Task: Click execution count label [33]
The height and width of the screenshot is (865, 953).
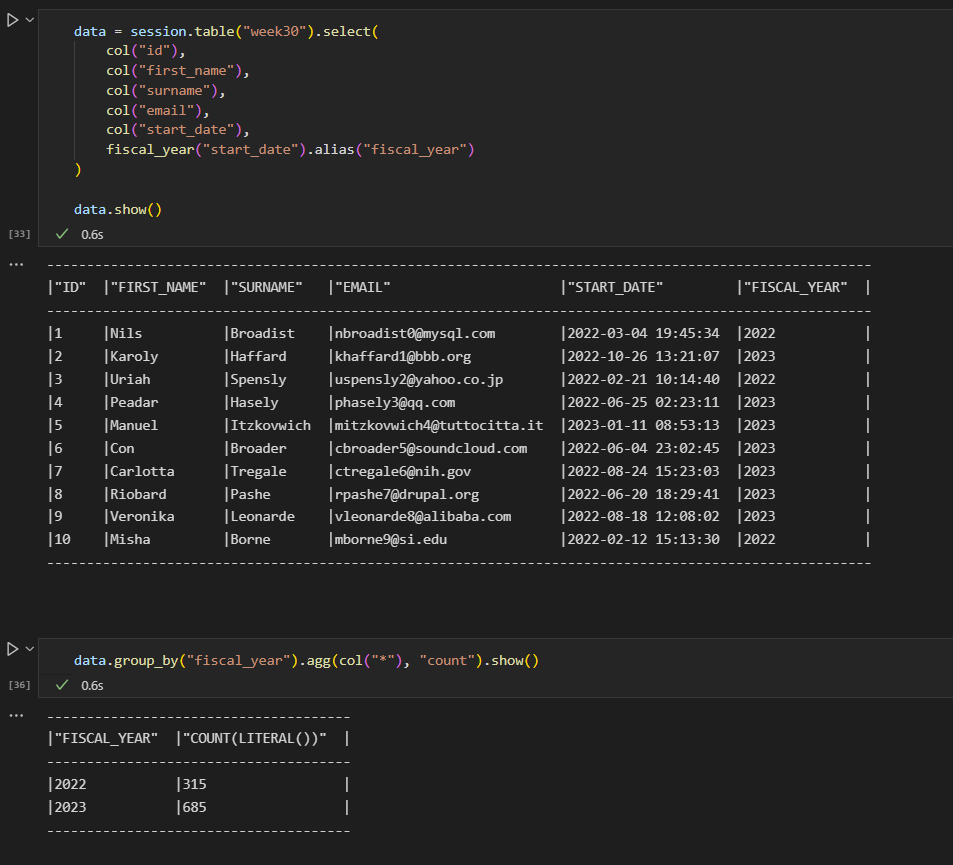Action: (19, 234)
